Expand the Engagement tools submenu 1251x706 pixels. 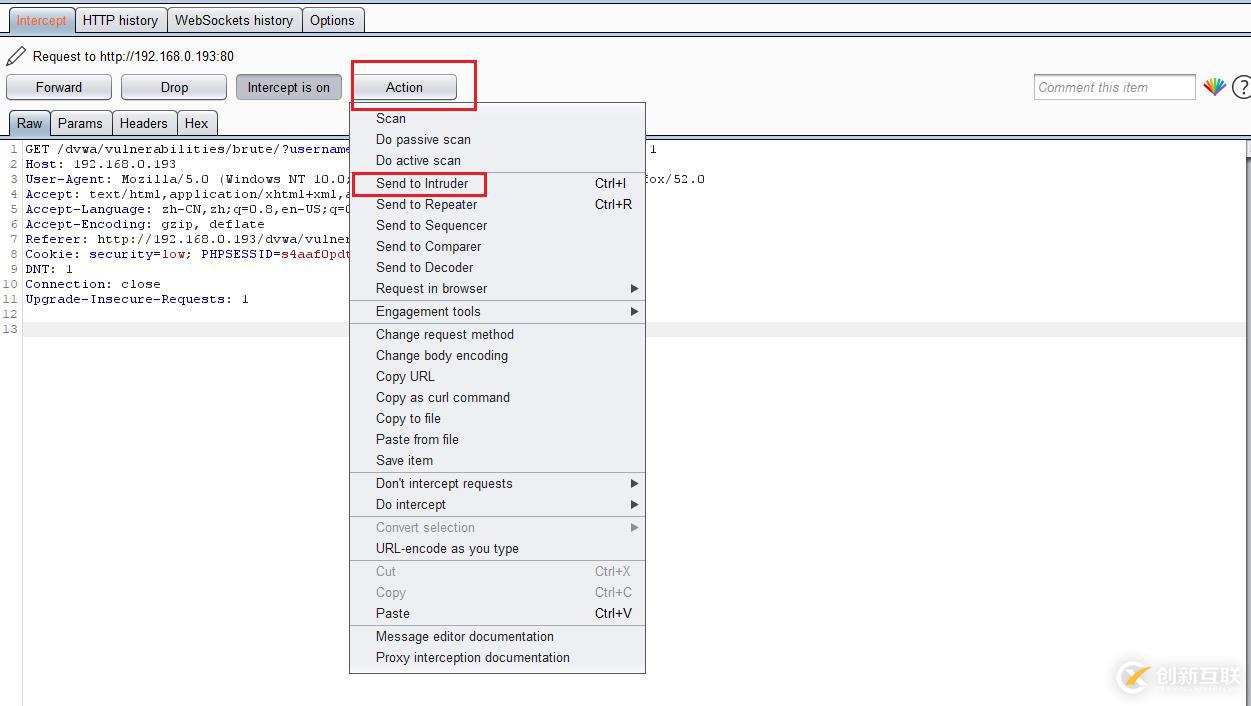(x=497, y=311)
